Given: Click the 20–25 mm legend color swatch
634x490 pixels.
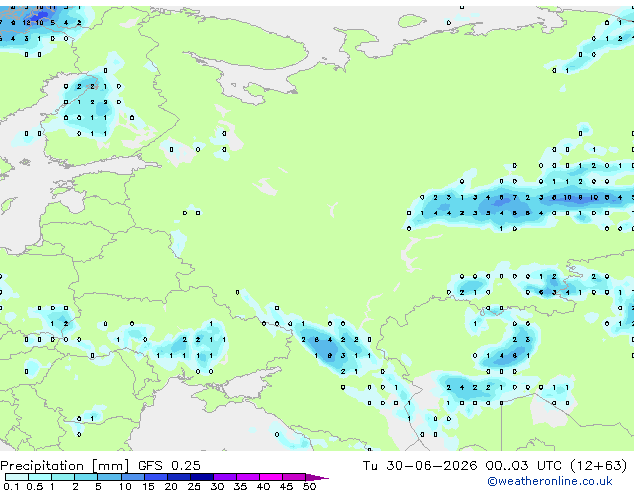Looking at the screenshot, I should pyautogui.click(x=179, y=477).
